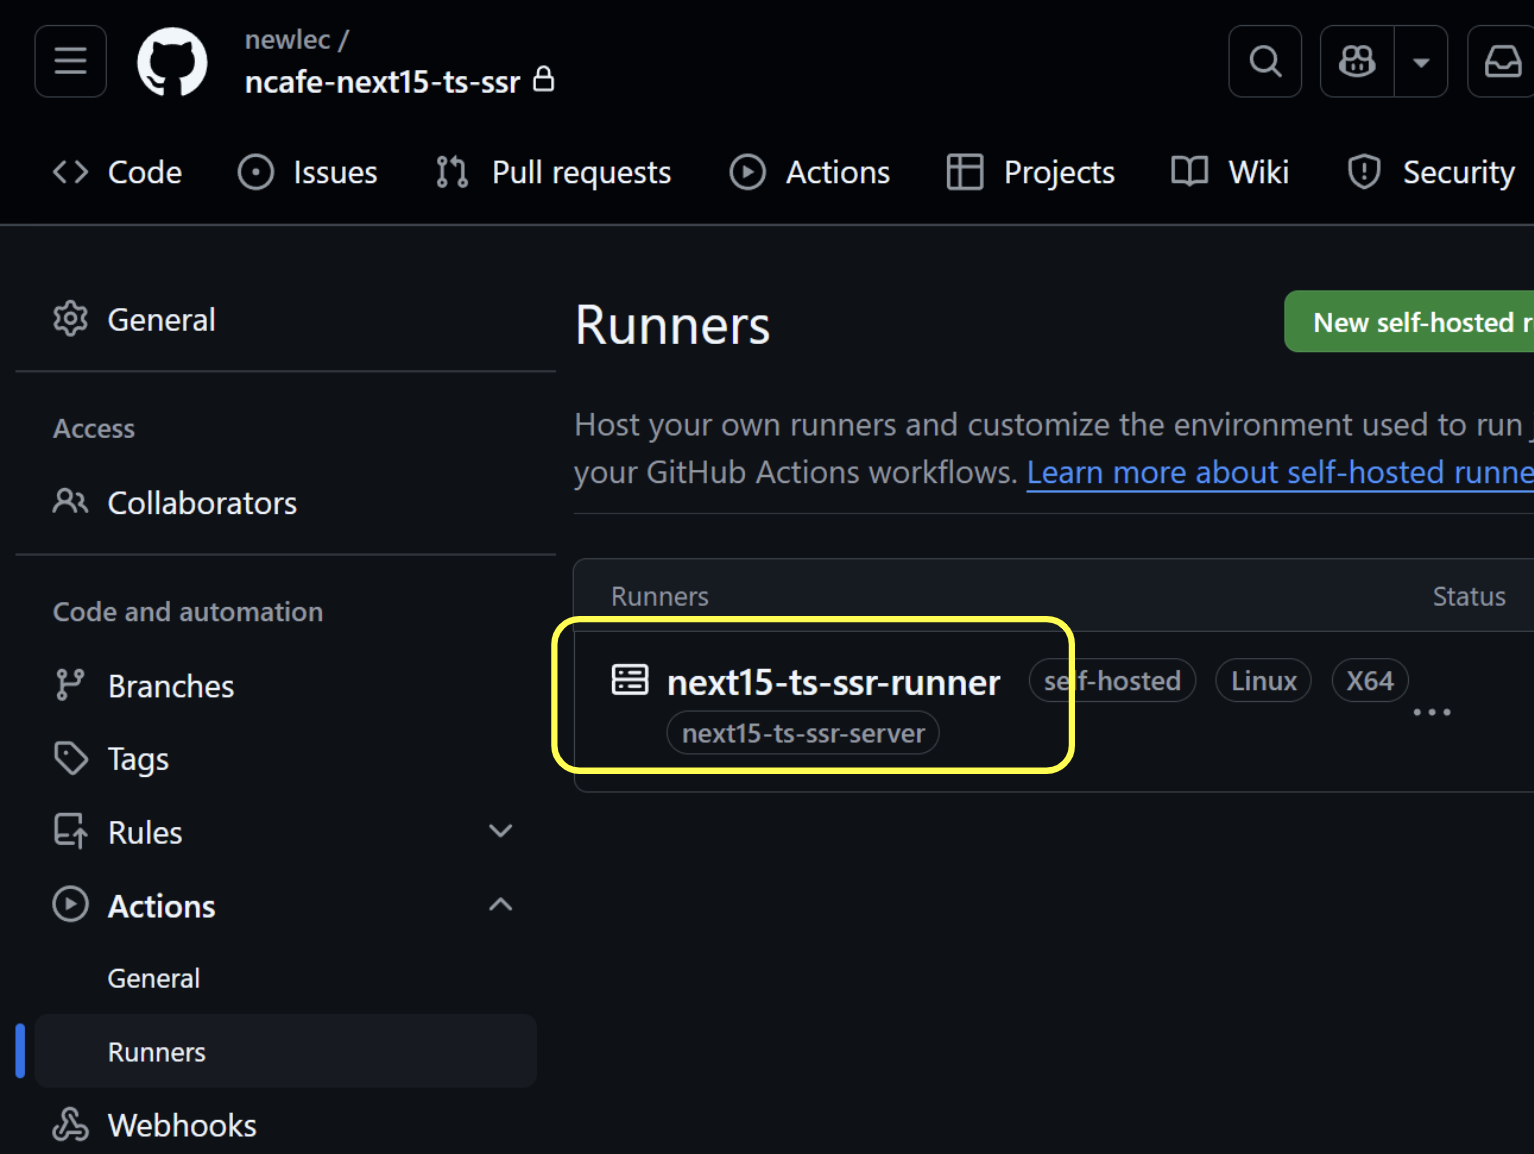Click the Code tab's angle brackets icon

click(71, 172)
